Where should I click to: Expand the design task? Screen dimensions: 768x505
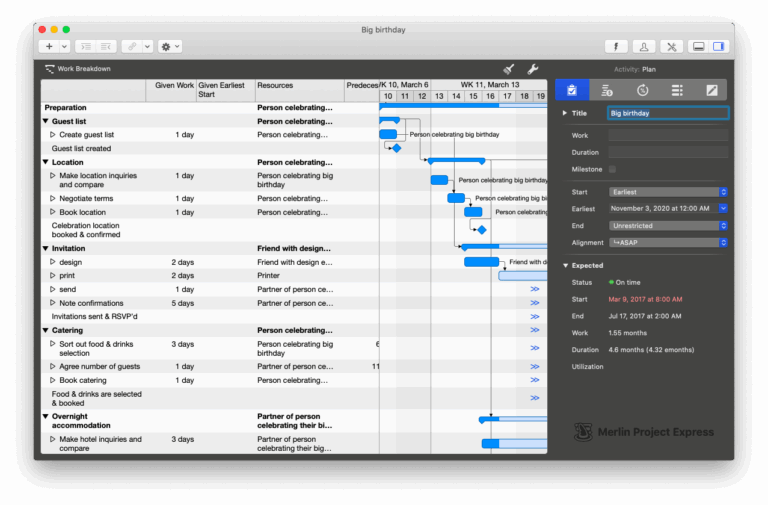pos(52,262)
